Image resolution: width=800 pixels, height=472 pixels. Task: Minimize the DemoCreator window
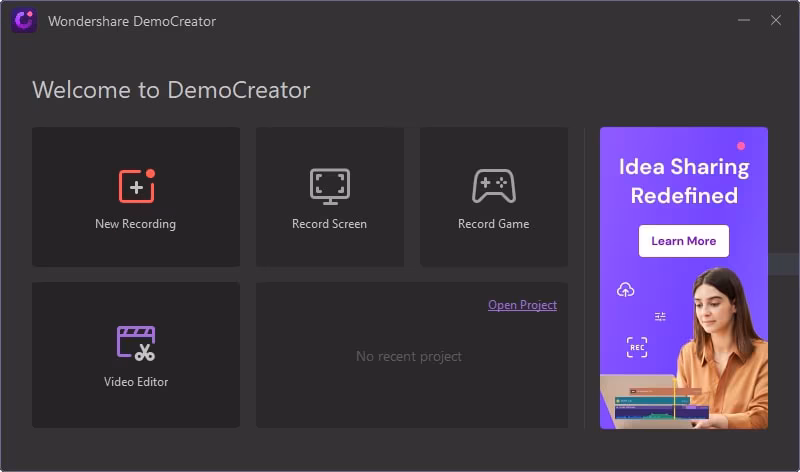[744, 20]
